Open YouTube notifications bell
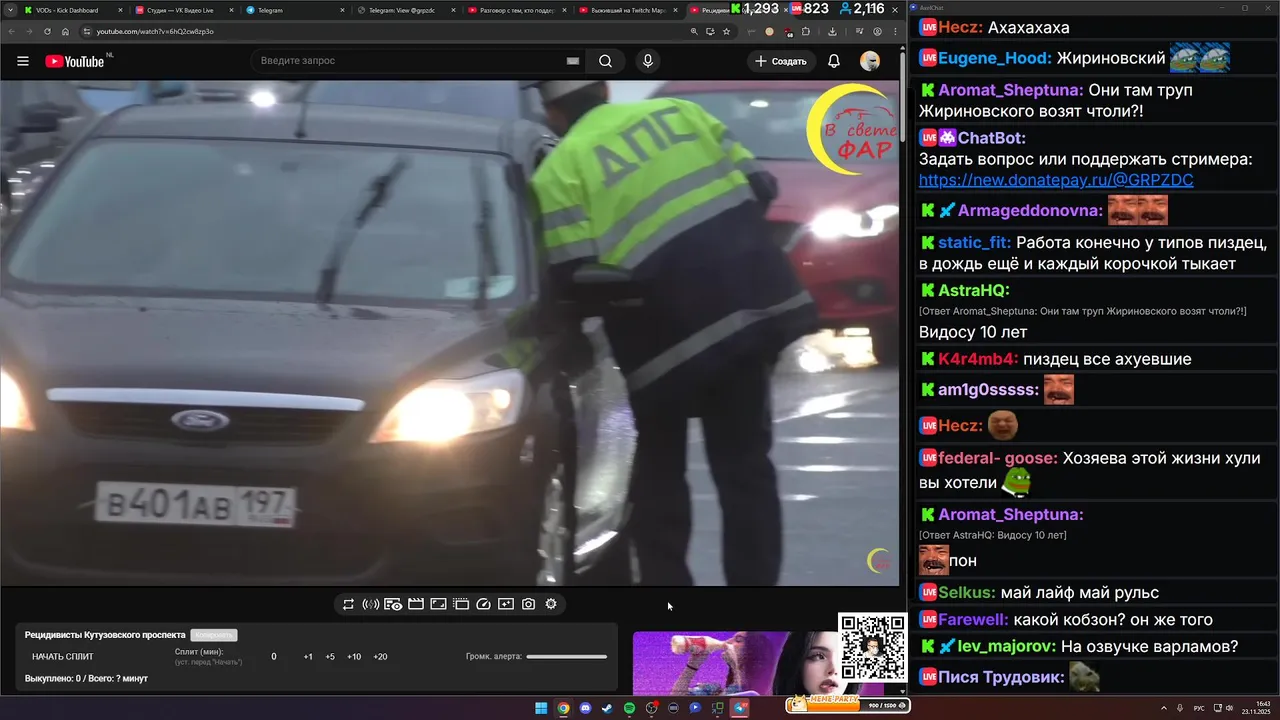Viewport: 1280px width, 720px height. point(834,61)
